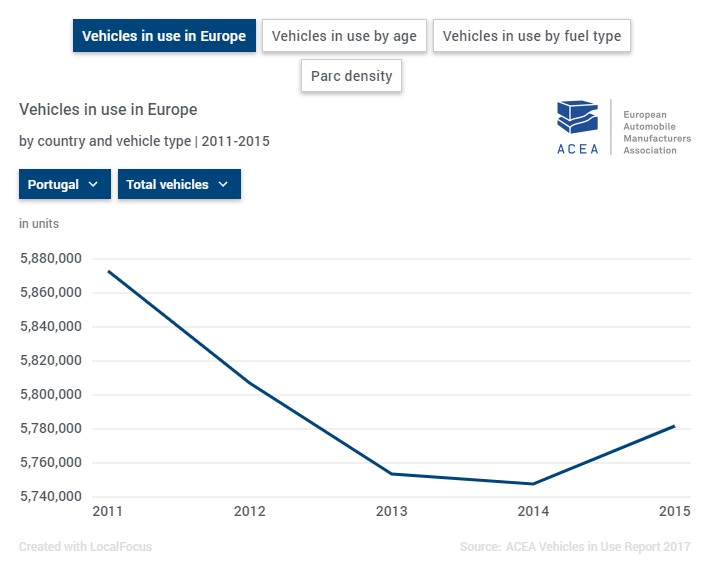The image size is (714, 584).
Task: Click the 2015 x-axis label
Action: [675, 512]
